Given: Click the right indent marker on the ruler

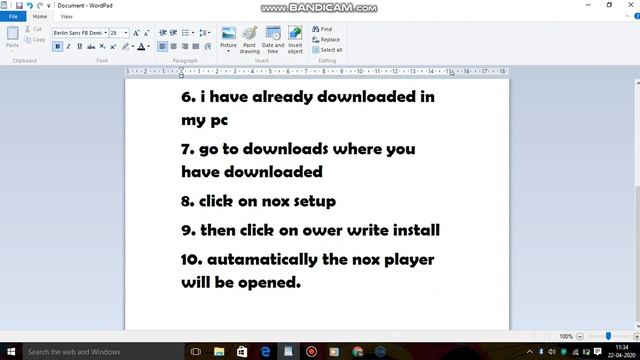Looking at the screenshot, I should point(452,73).
